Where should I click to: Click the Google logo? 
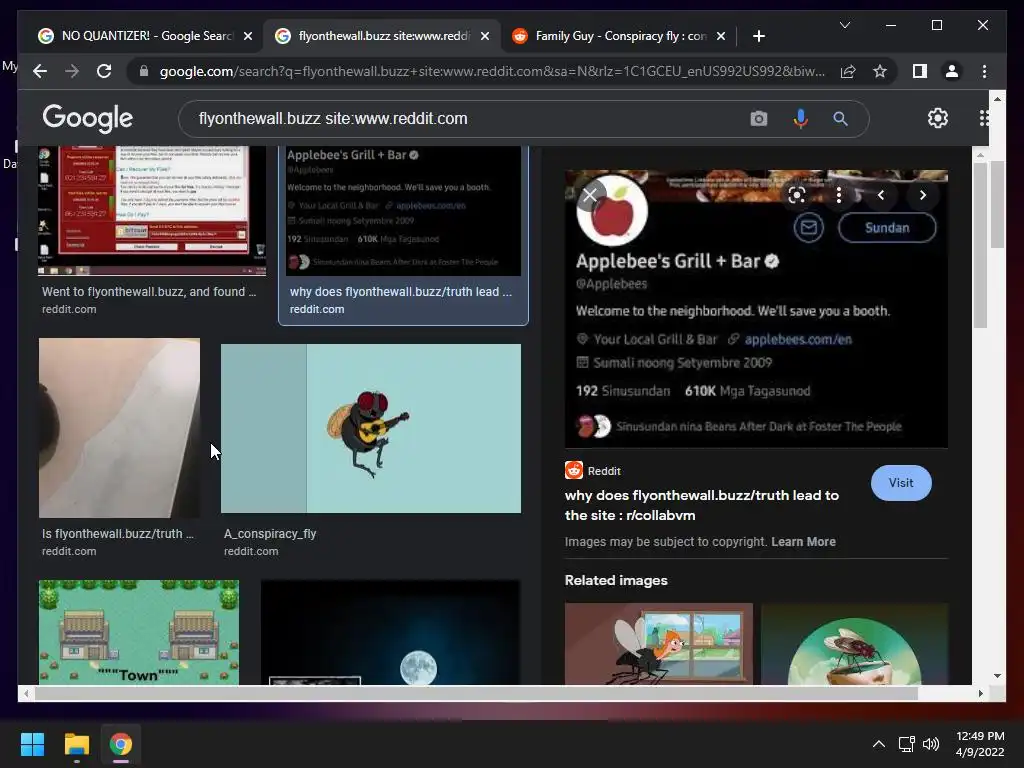(x=88, y=118)
